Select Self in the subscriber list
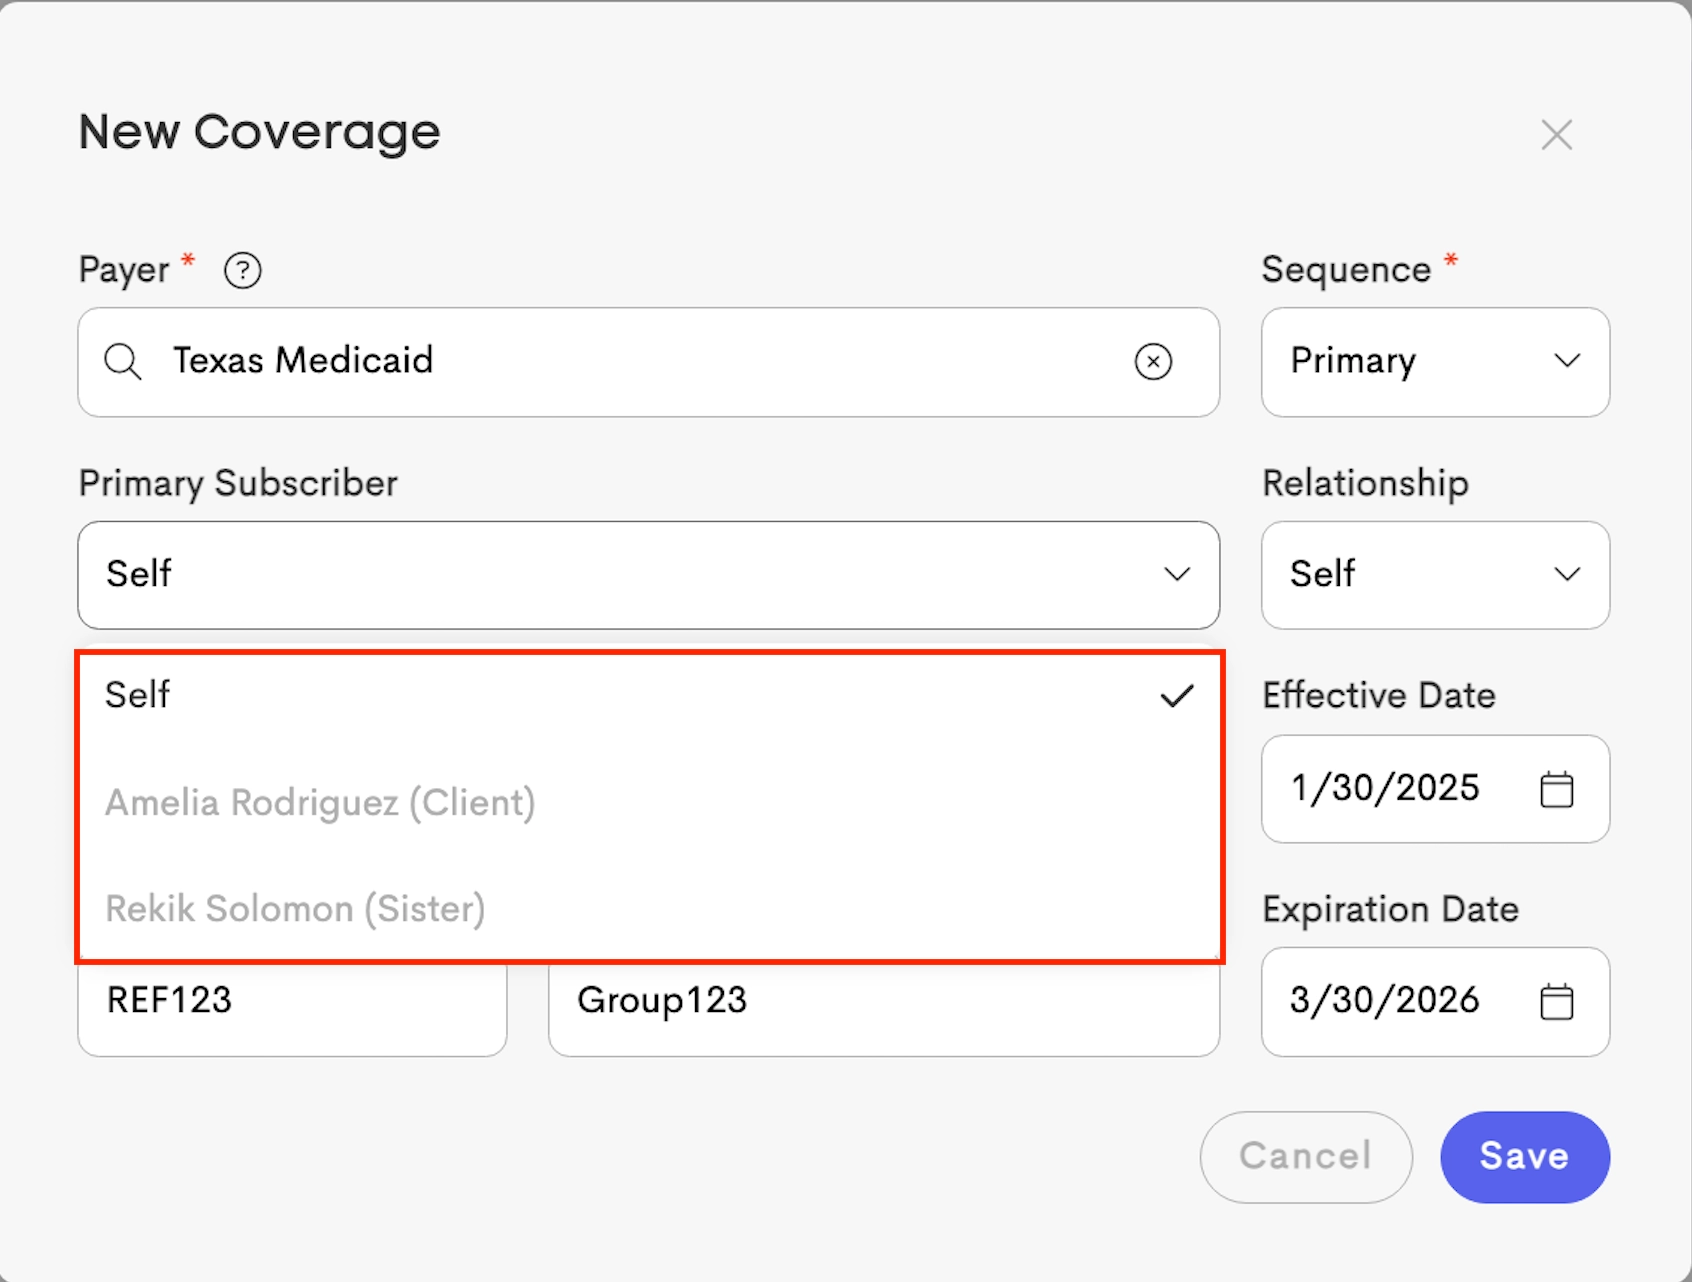Viewport: 1692px width, 1282px height. click(138, 695)
